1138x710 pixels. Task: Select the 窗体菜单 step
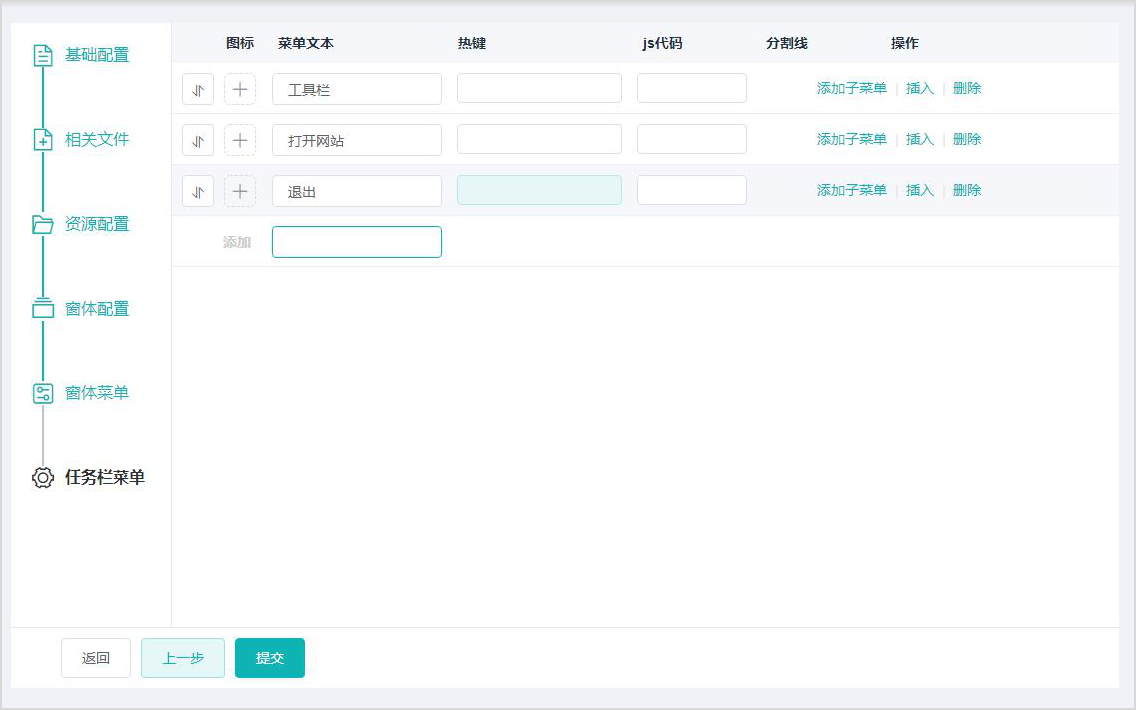pos(96,393)
